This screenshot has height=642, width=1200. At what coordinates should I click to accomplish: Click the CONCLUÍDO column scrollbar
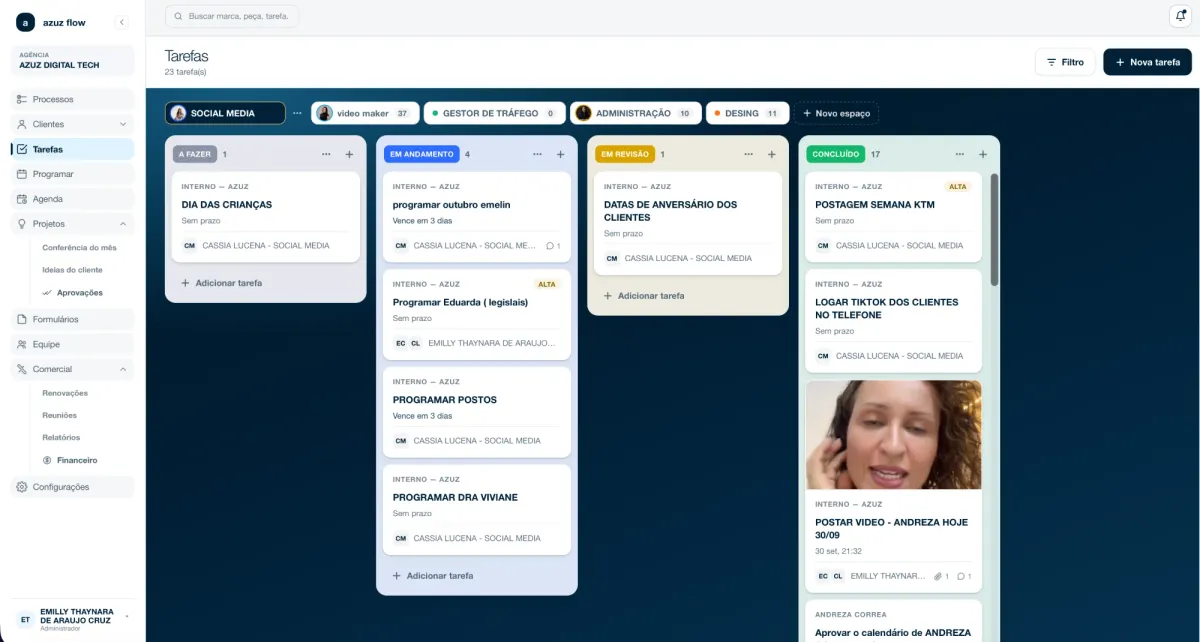point(994,230)
